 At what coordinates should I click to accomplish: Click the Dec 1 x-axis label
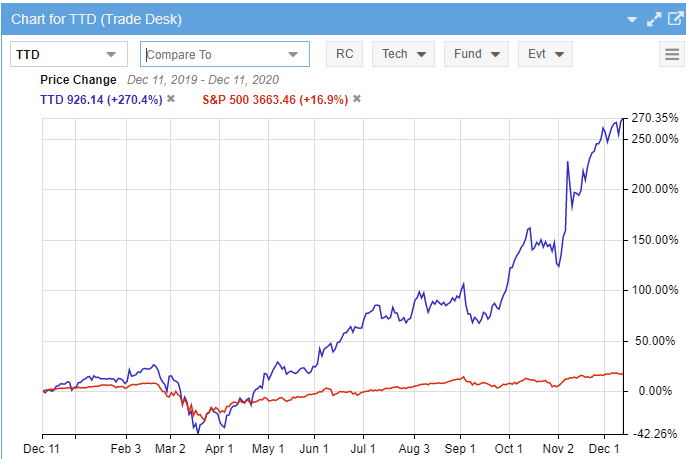click(x=604, y=449)
